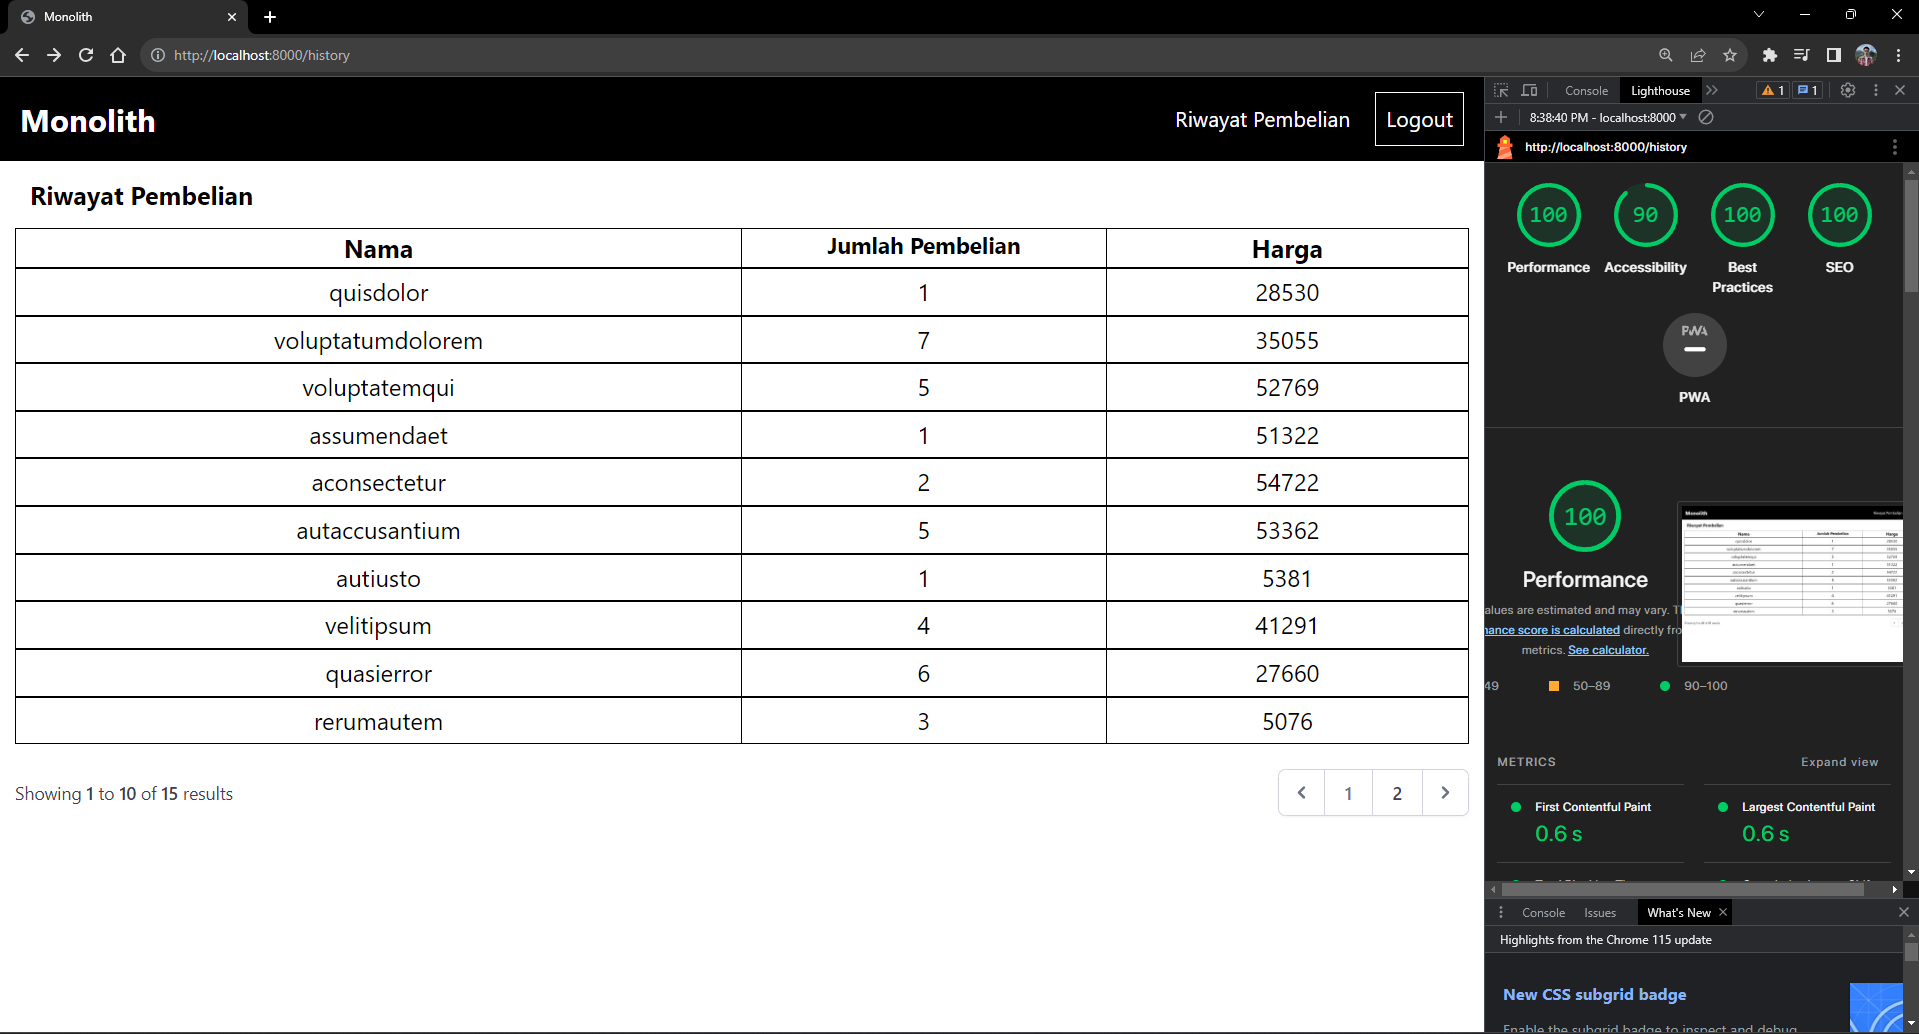Screen dimensions: 1919x1034
Task: Select the What's New drawer tab
Action: tap(1678, 913)
